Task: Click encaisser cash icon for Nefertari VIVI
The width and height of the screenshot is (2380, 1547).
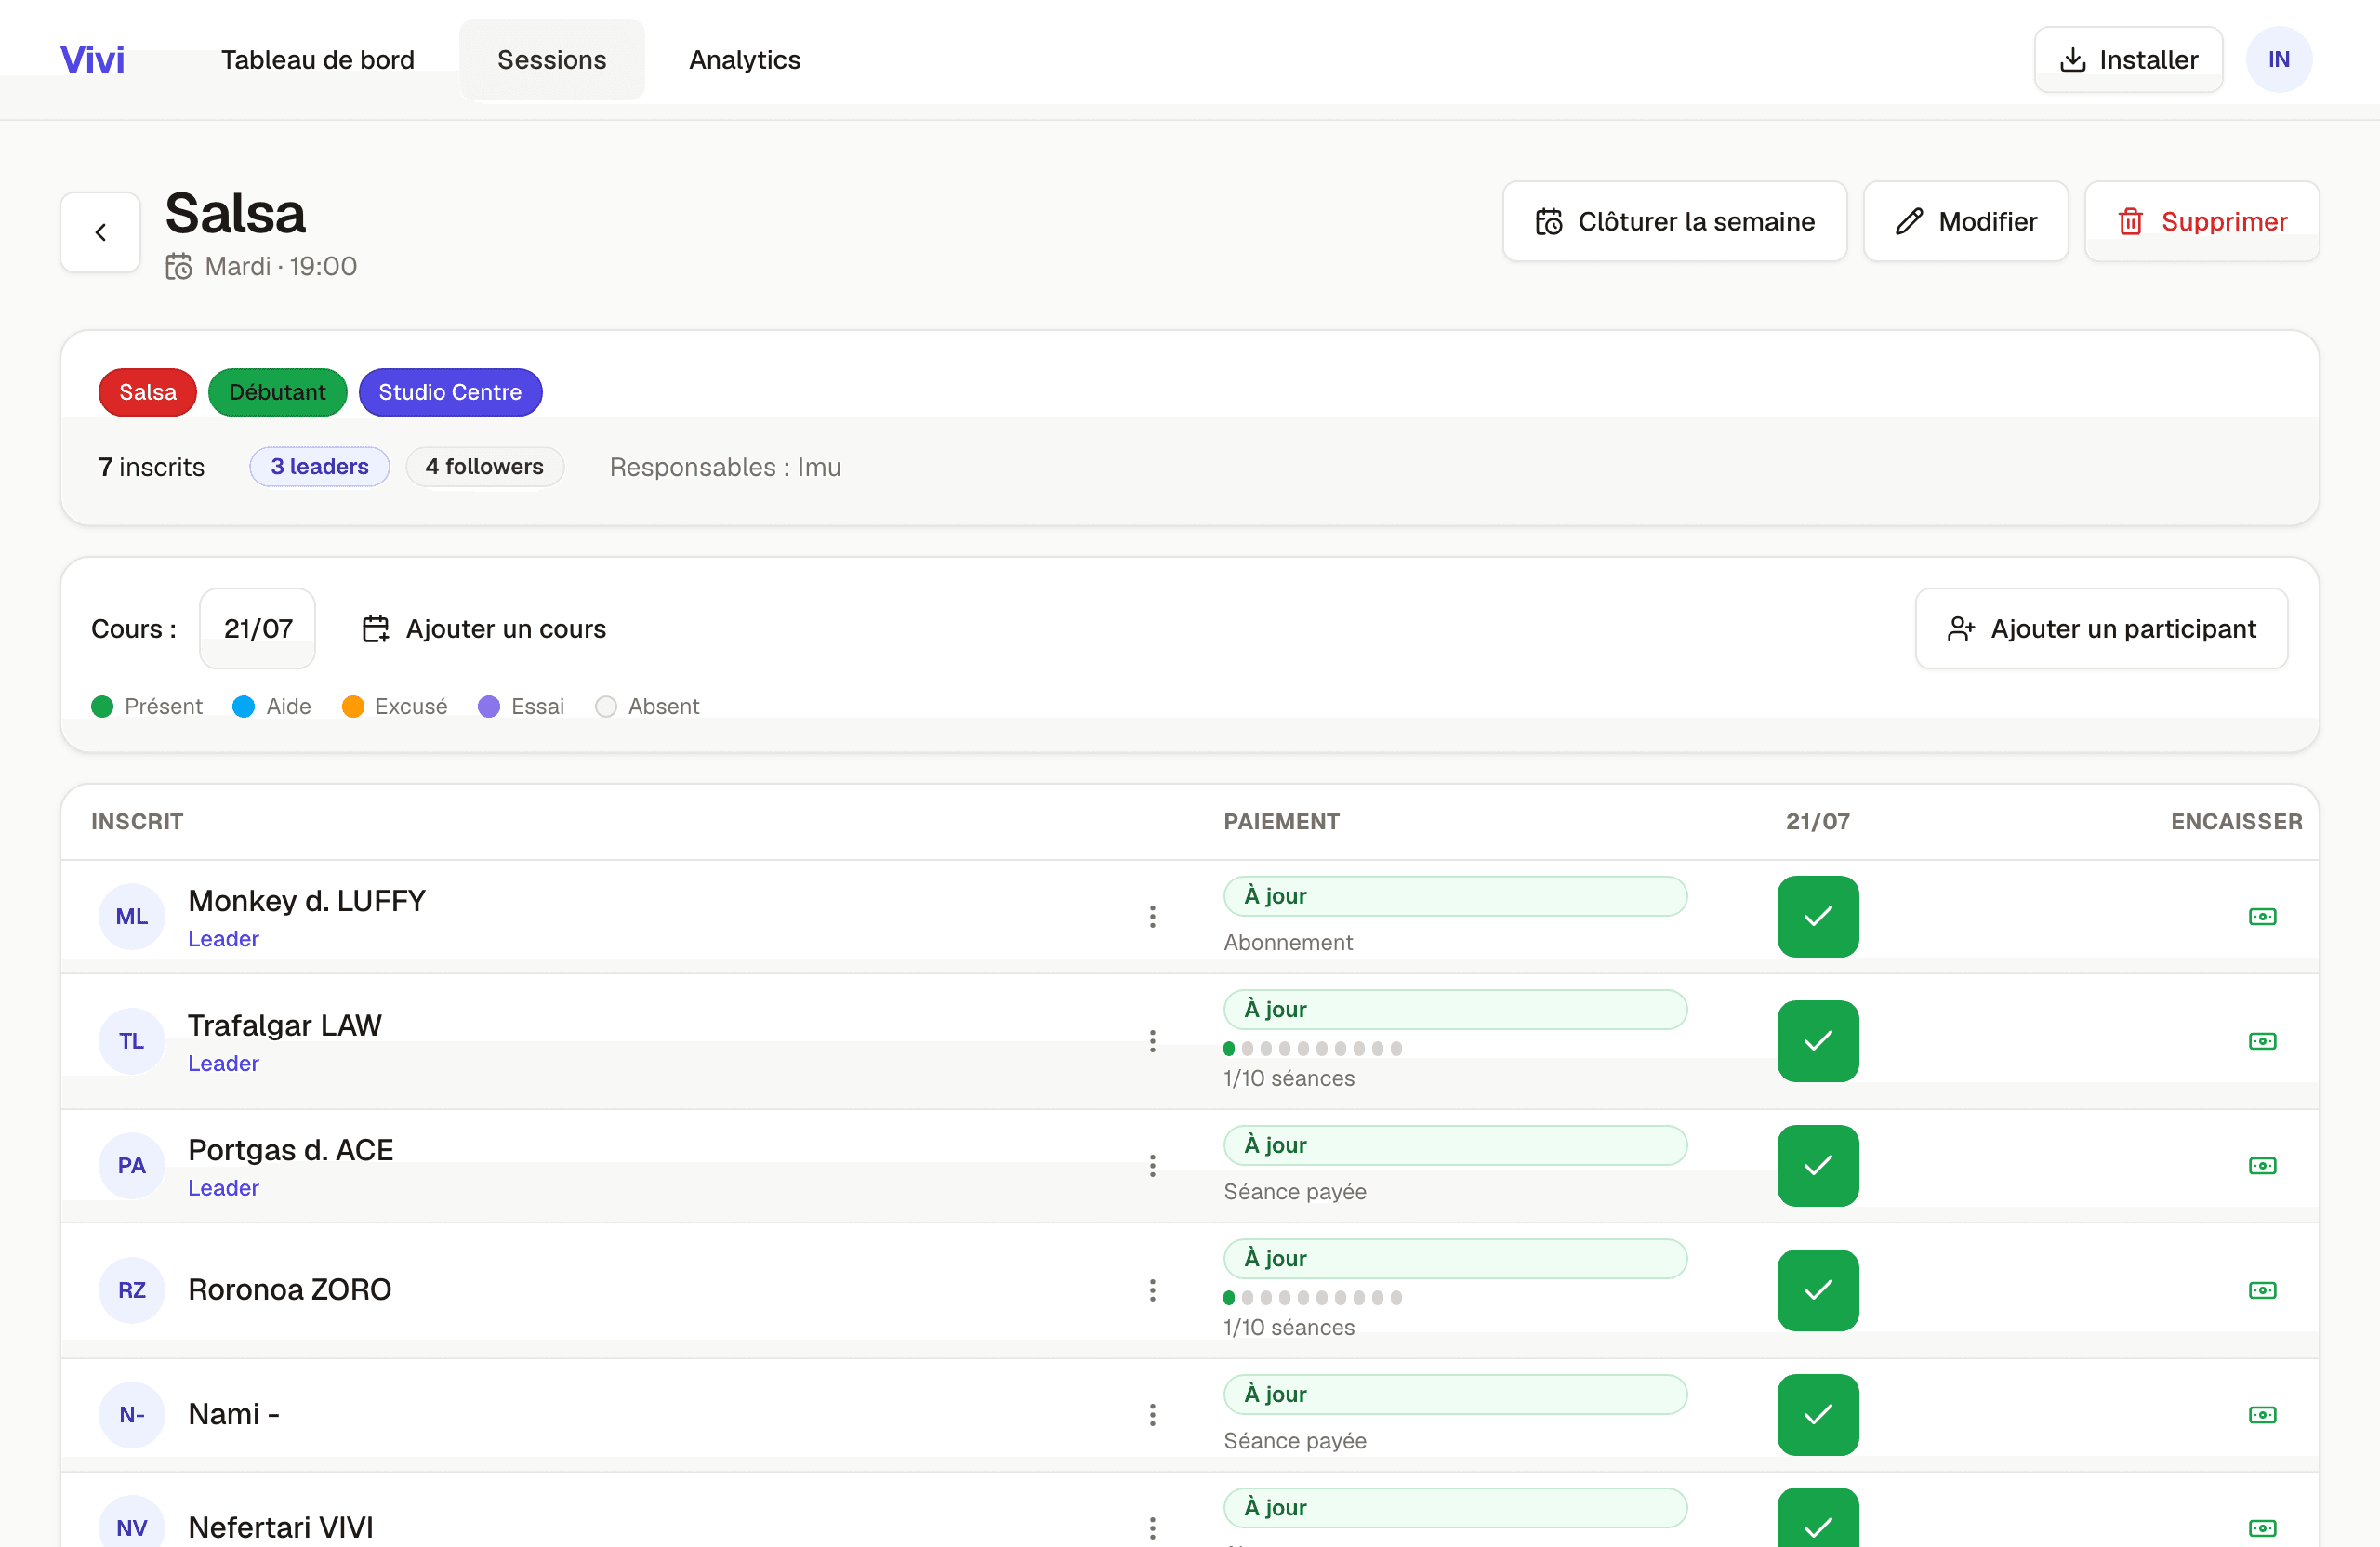Action: click(x=2262, y=1528)
